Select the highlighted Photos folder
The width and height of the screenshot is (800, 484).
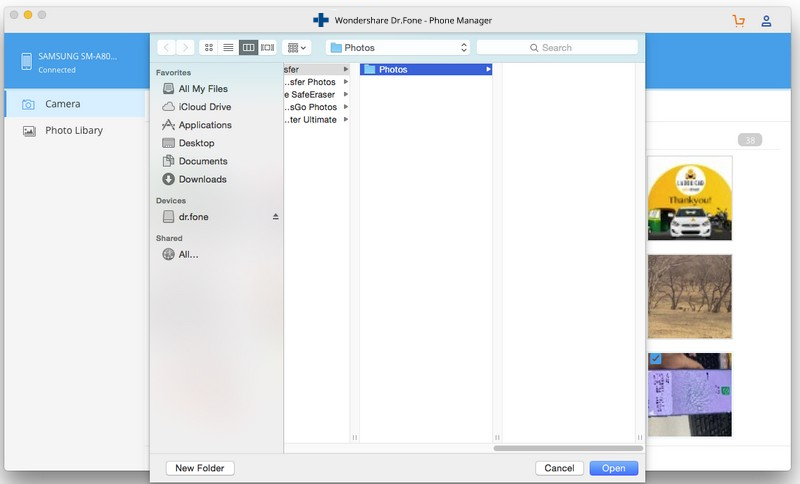pos(426,69)
